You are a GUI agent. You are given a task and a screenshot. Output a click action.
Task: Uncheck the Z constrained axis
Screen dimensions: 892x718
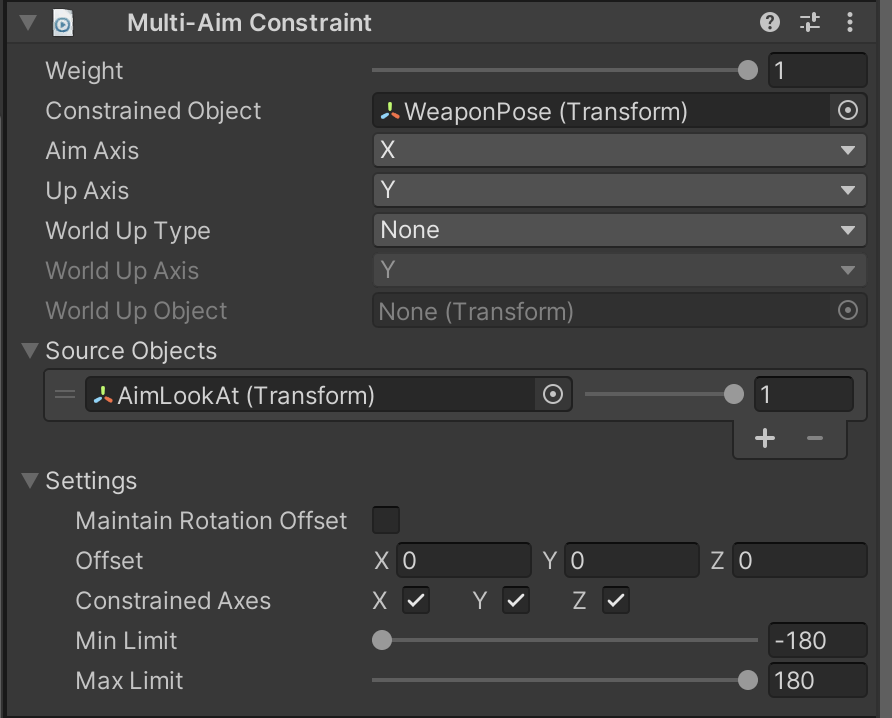(616, 600)
